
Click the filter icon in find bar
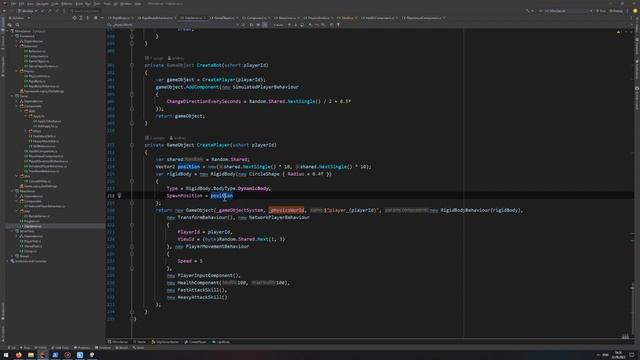click(x=338, y=25)
